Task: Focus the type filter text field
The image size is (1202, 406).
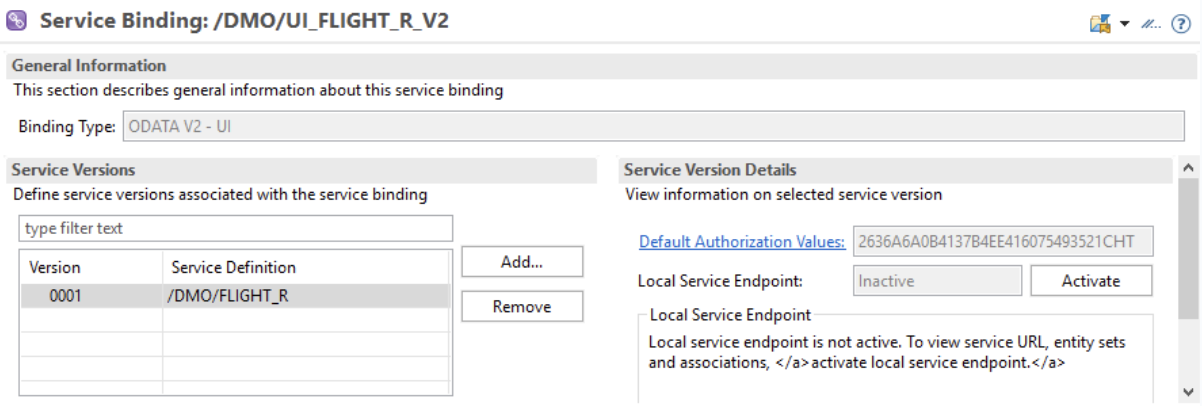Action: [x=235, y=228]
